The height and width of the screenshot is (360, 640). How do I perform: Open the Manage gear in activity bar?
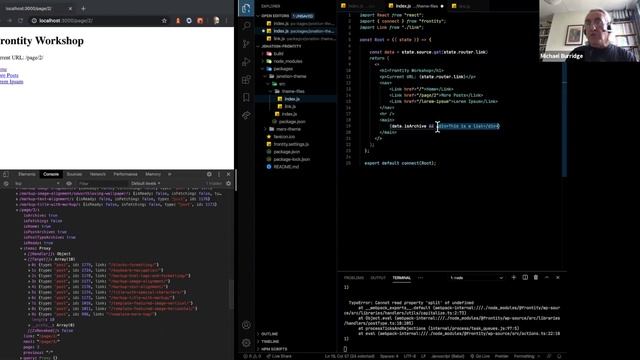(246, 343)
